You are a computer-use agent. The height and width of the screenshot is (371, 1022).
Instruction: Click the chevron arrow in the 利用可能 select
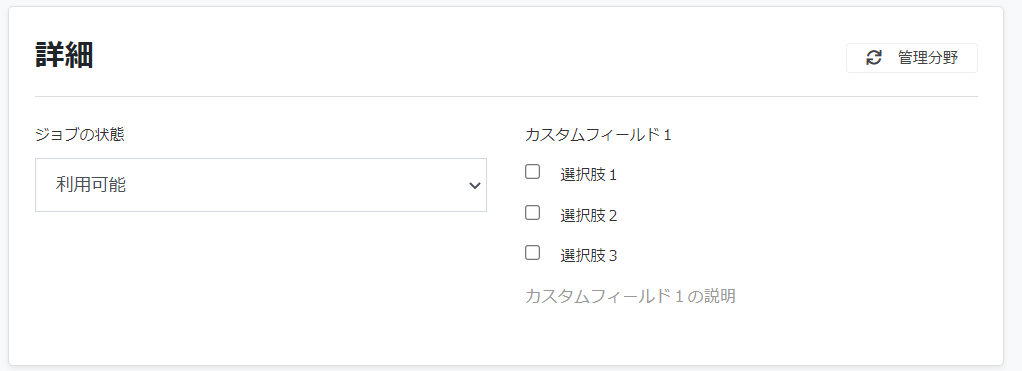(474, 186)
